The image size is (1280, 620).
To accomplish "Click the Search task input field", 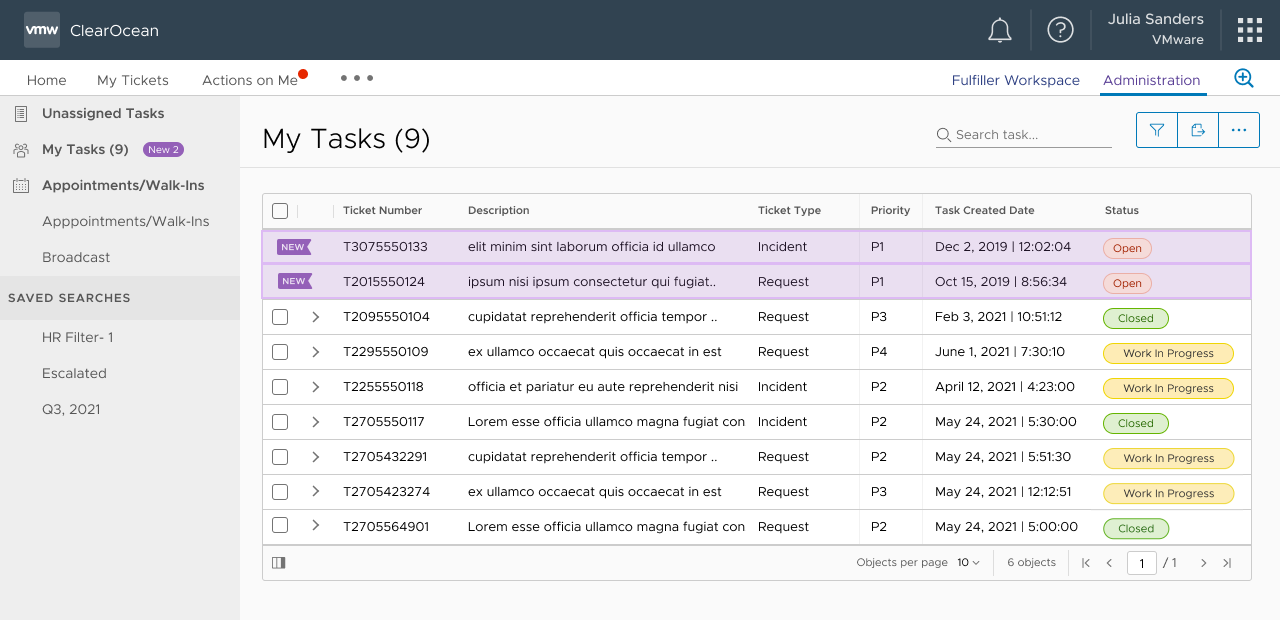I will (x=1032, y=134).
